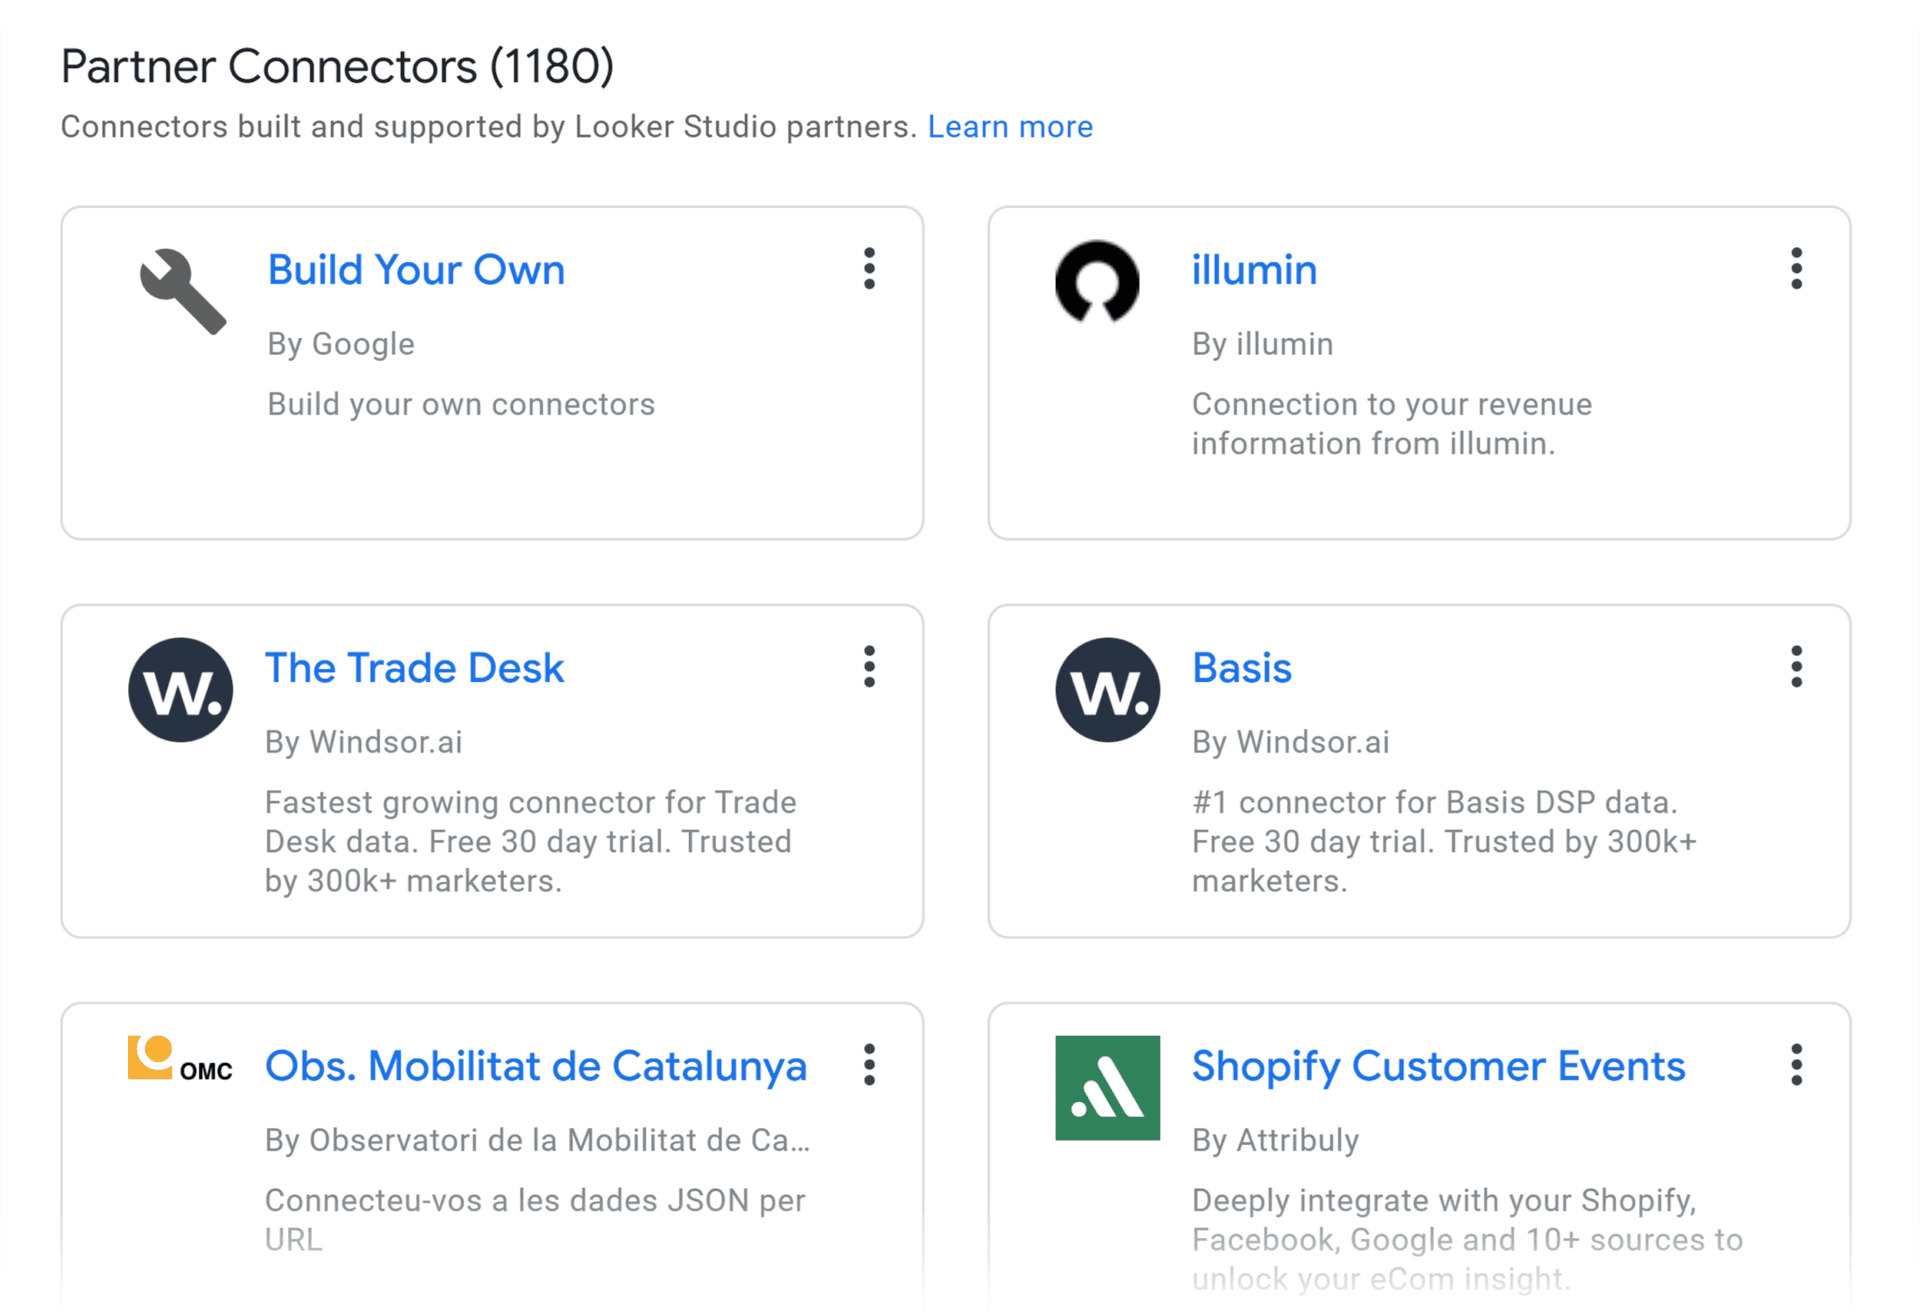Open the illumin card's three-dot menu
This screenshot has width=1920, height=1311.
coord(1796,269)
